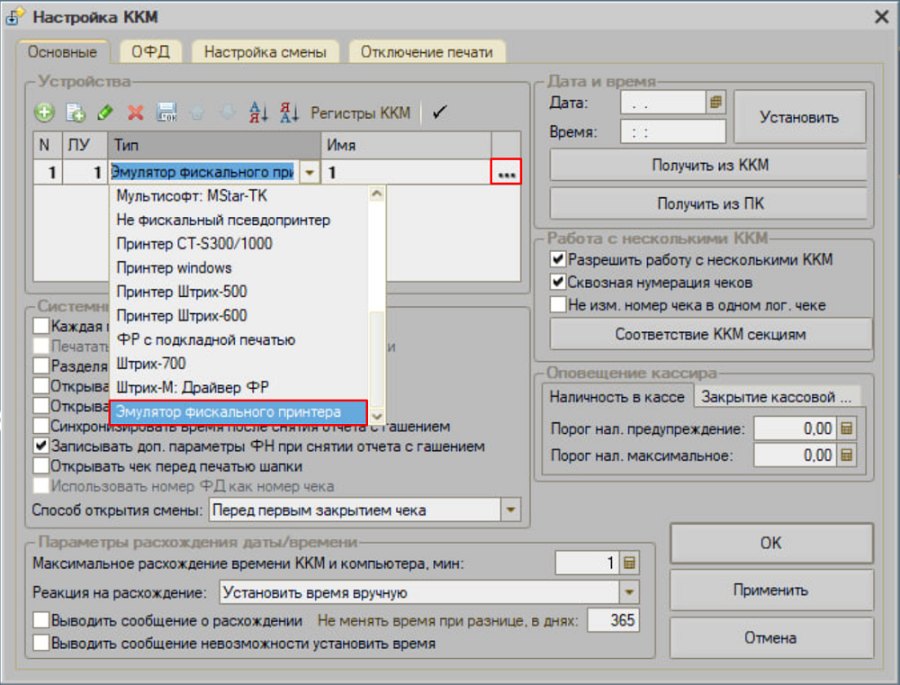Click the greyed move-down arrow icon
Viewport: 900px width, 685px height.
pos(227,113)
